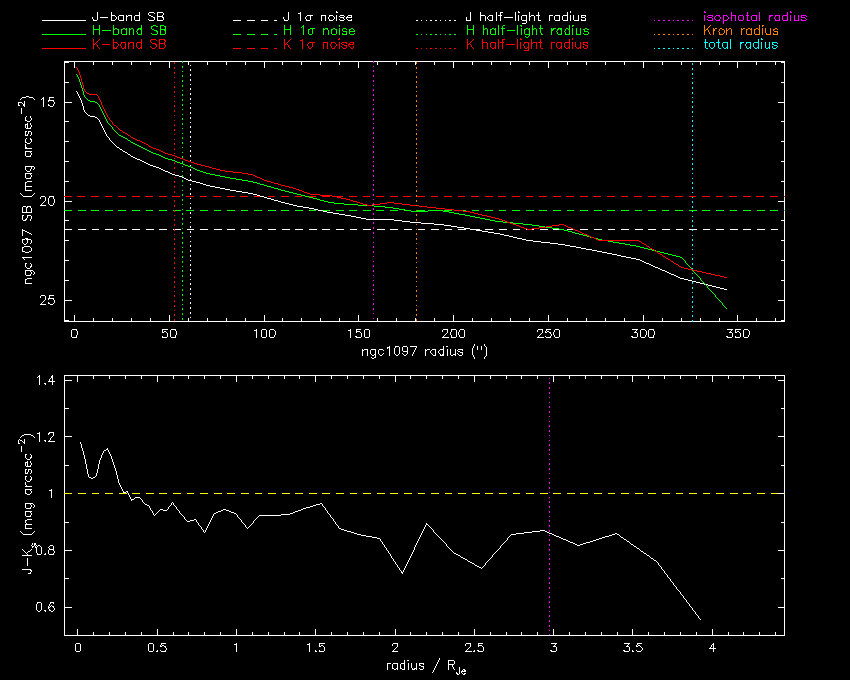Click the K-band SB legend label
This screenshot has width=850, height=680.
coord(129,44)
